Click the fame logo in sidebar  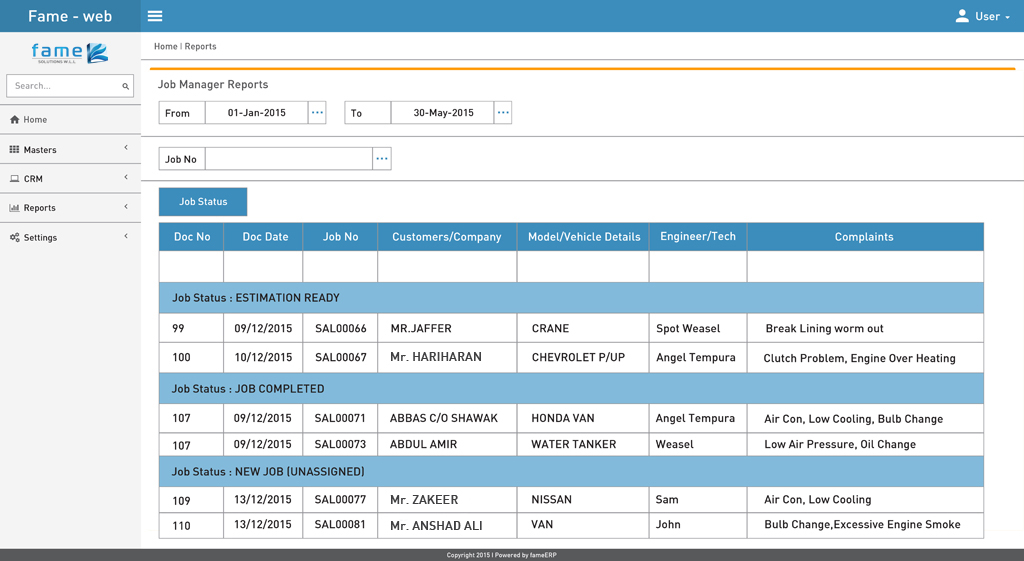(x=70, y=53)
